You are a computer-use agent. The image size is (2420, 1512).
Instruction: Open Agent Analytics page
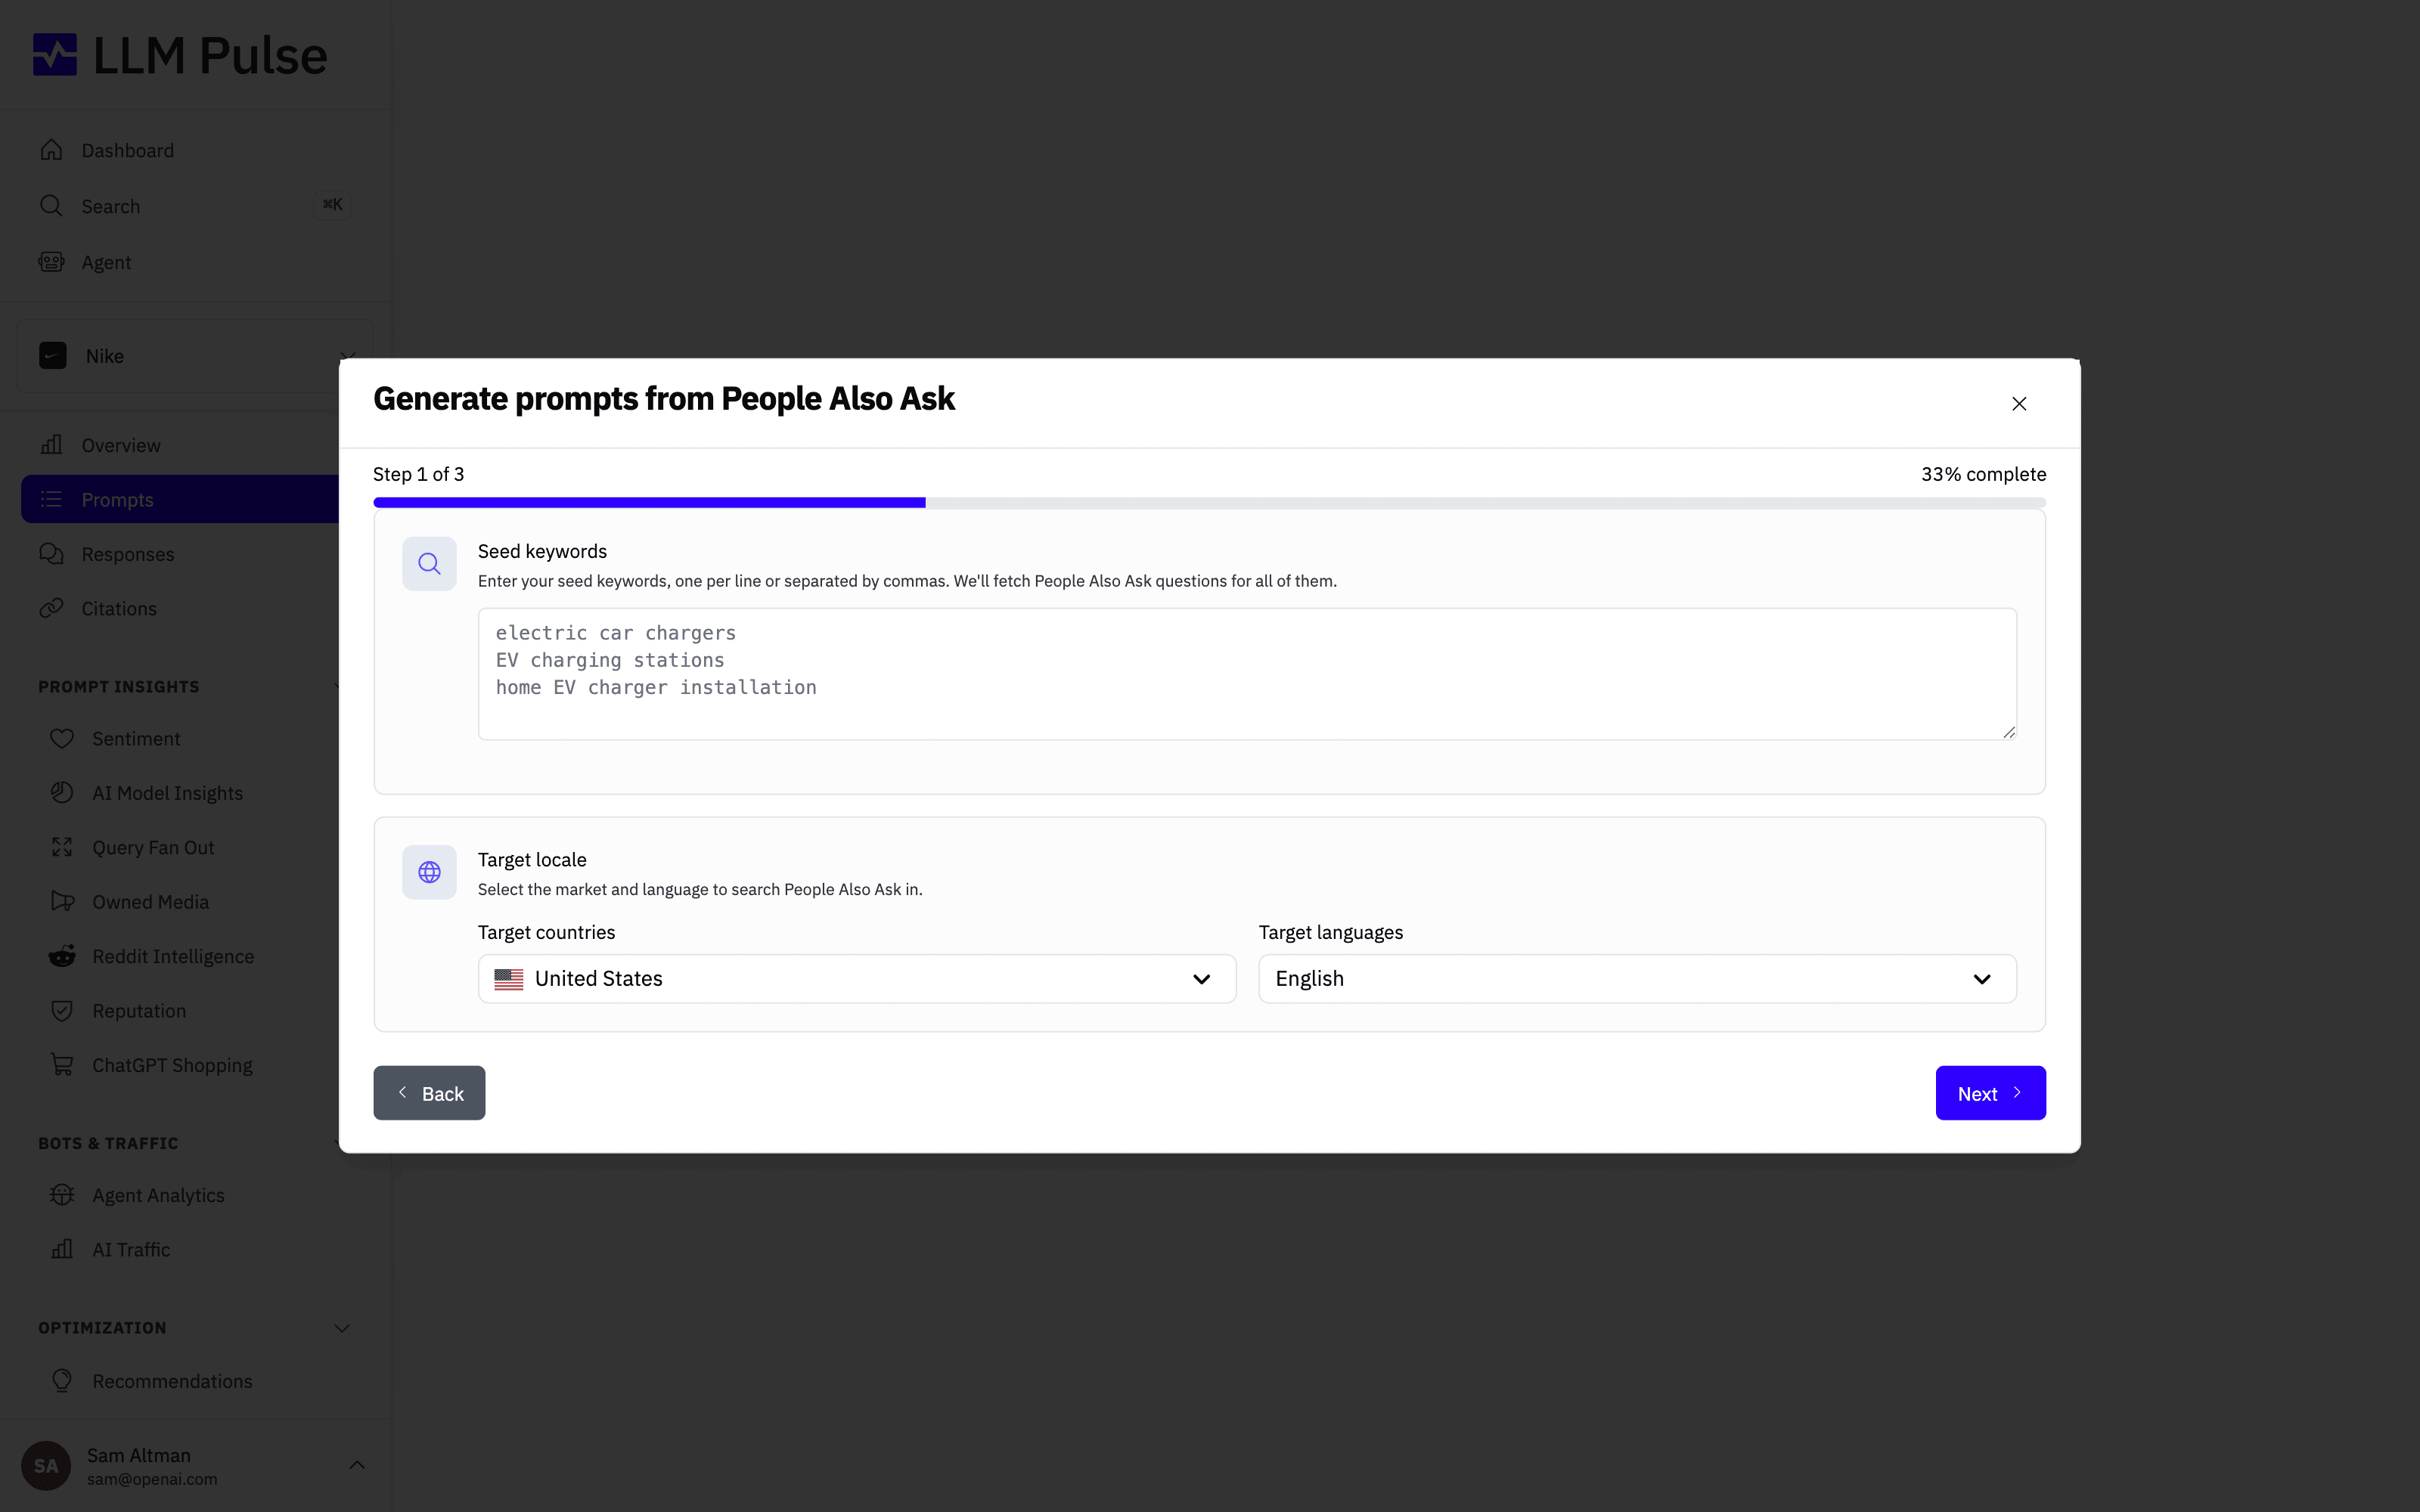pyautogui.click(x=158, y=1195)
